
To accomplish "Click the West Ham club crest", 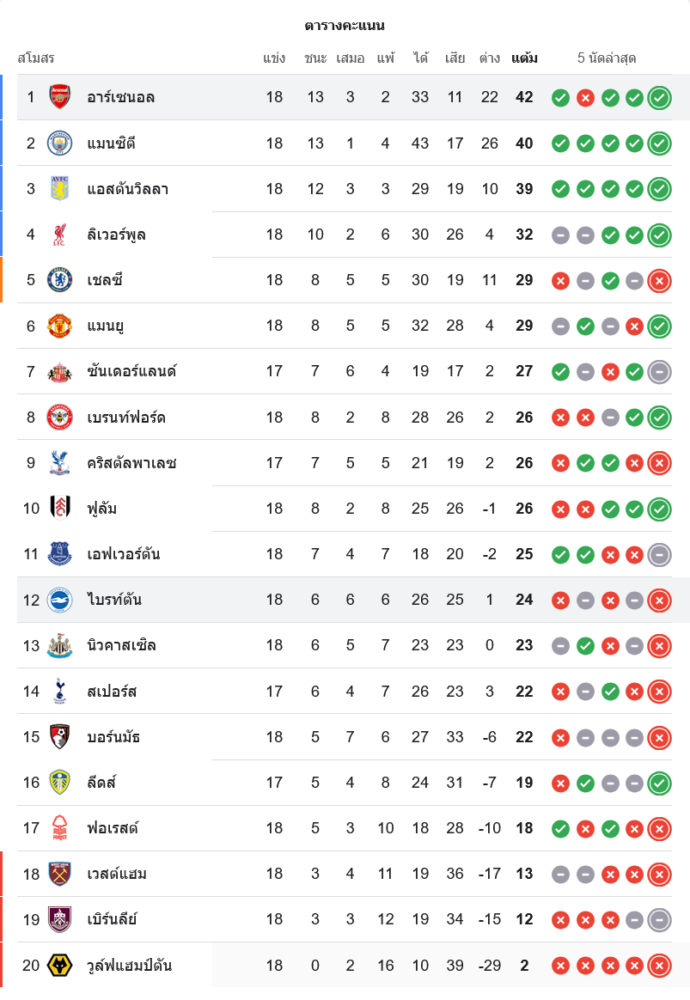I will coord(60,874).
